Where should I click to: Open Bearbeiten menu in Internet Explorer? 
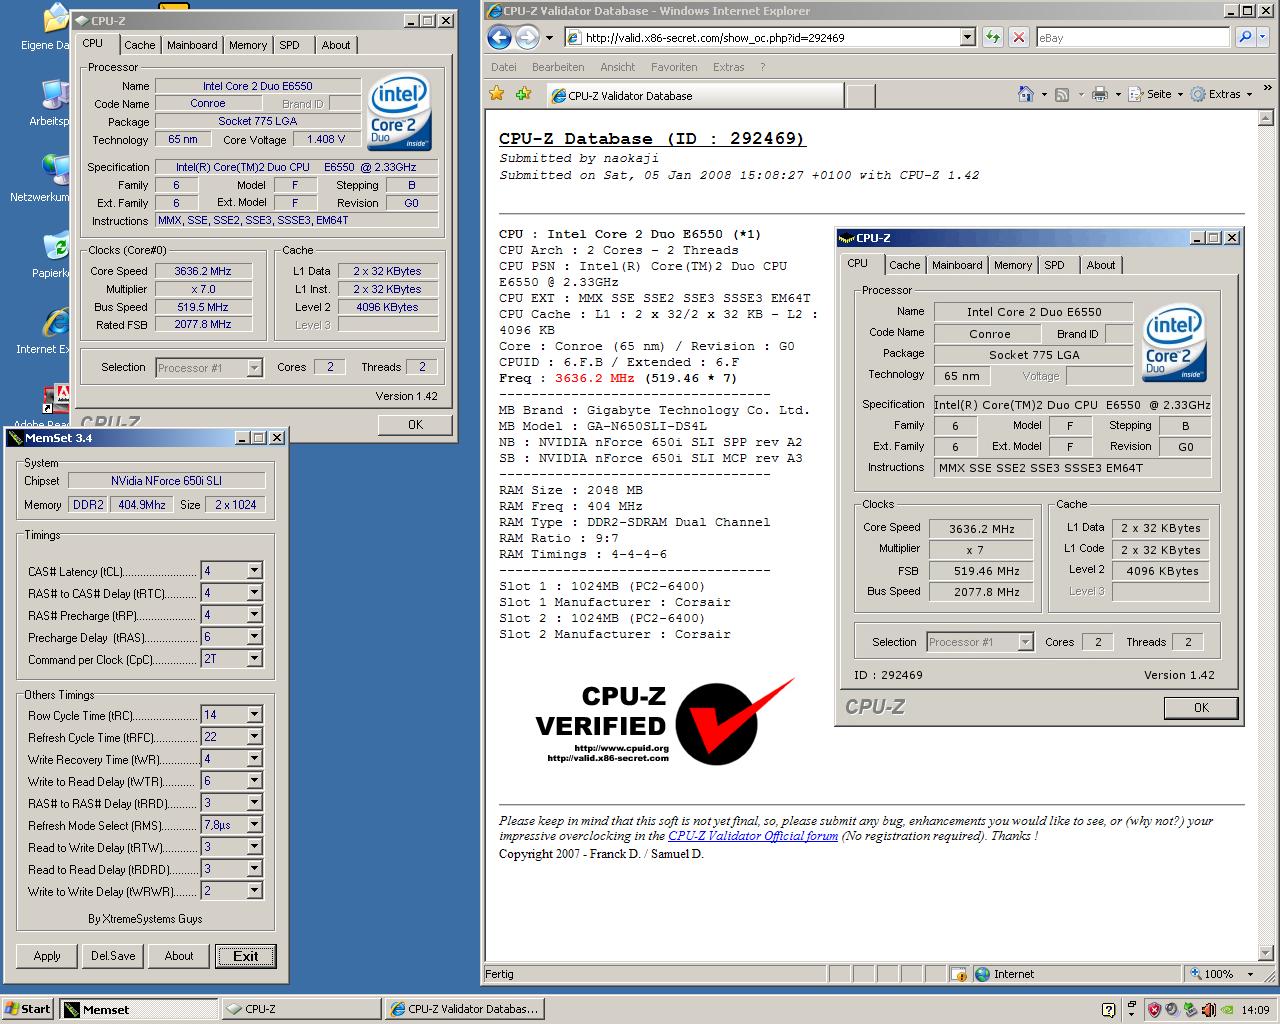pyautogui.click(x=558, y=67)
